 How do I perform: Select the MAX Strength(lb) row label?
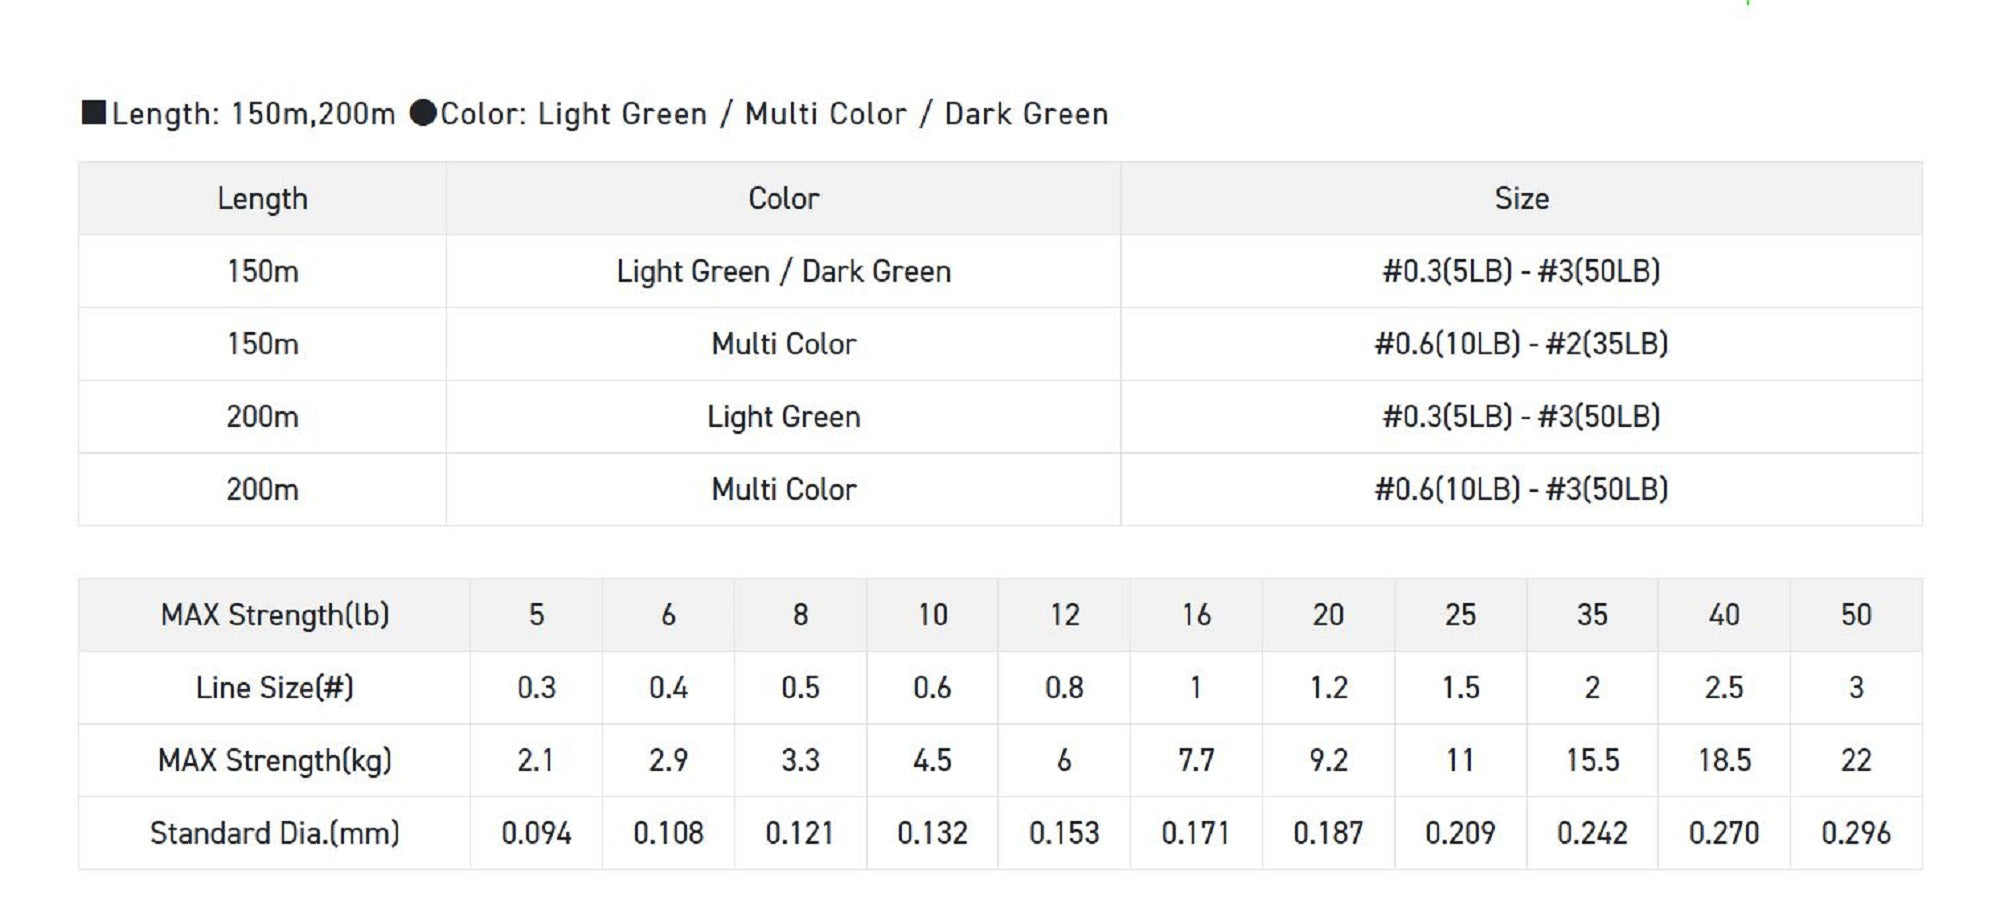(x=275, y=615)
